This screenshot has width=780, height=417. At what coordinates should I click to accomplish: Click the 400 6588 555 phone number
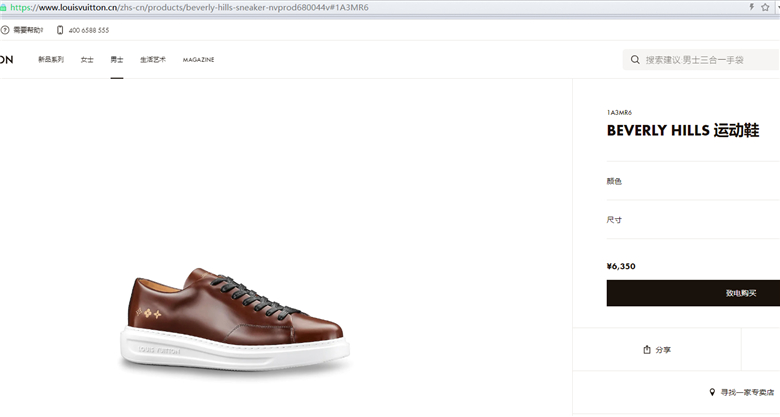point(89,30)
